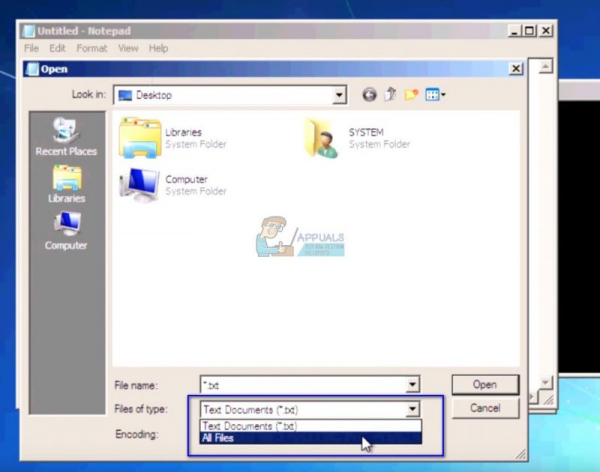Image resolution: width=600 pixels, height=472 pixels.
Task: Open the View Menu icon
Action: (x=435, y=95)
